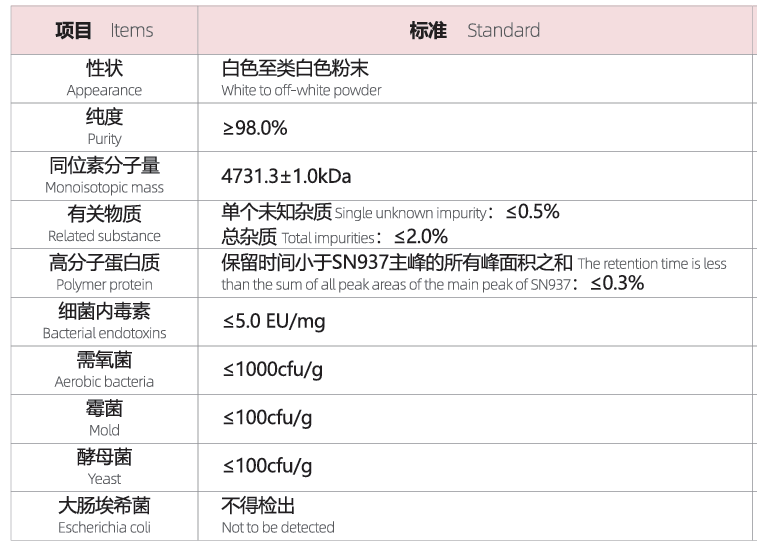Click the ≥98.0% purity value
The image size is (757, 547).
(255, 128)
